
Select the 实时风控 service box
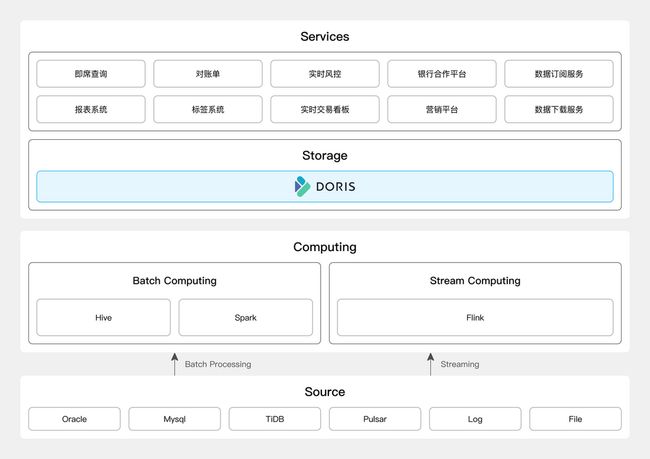[x=325, y=74]
